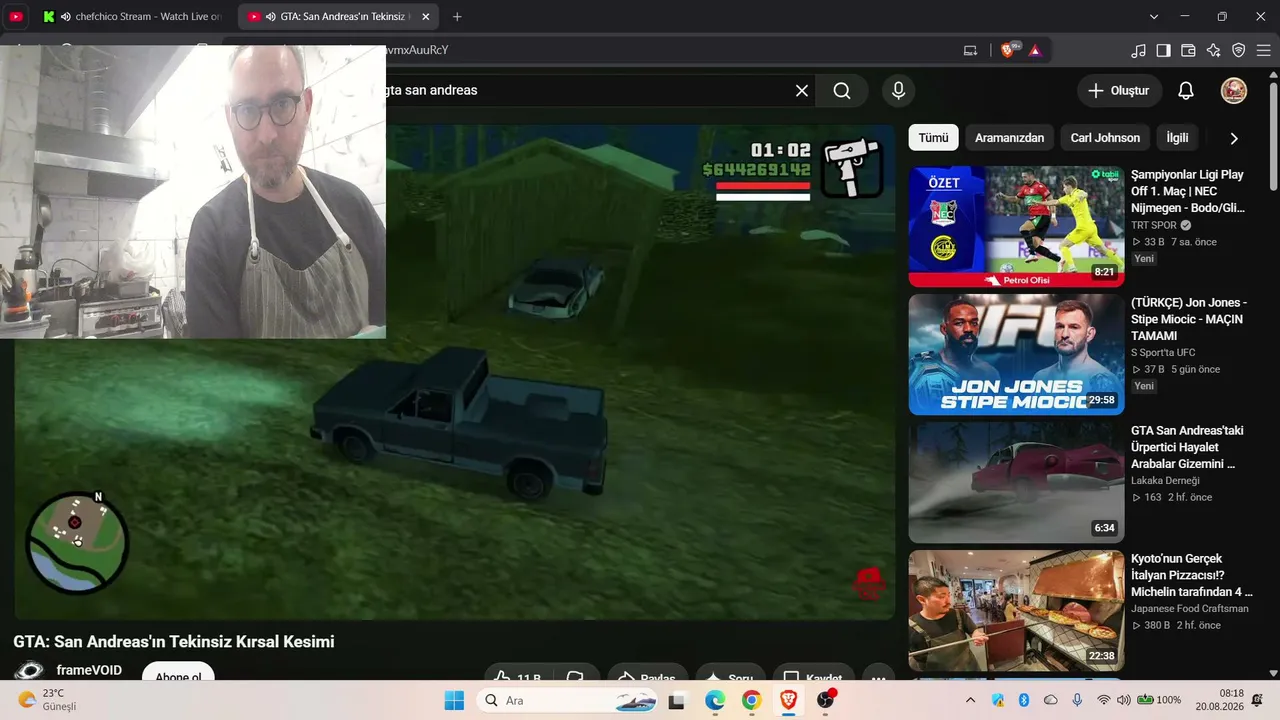Open the Jon Jones Stipe Miocic thumbnail
Viewport: 1280px width, 720px height.
pyautogui.click(x=1016, y=354)
